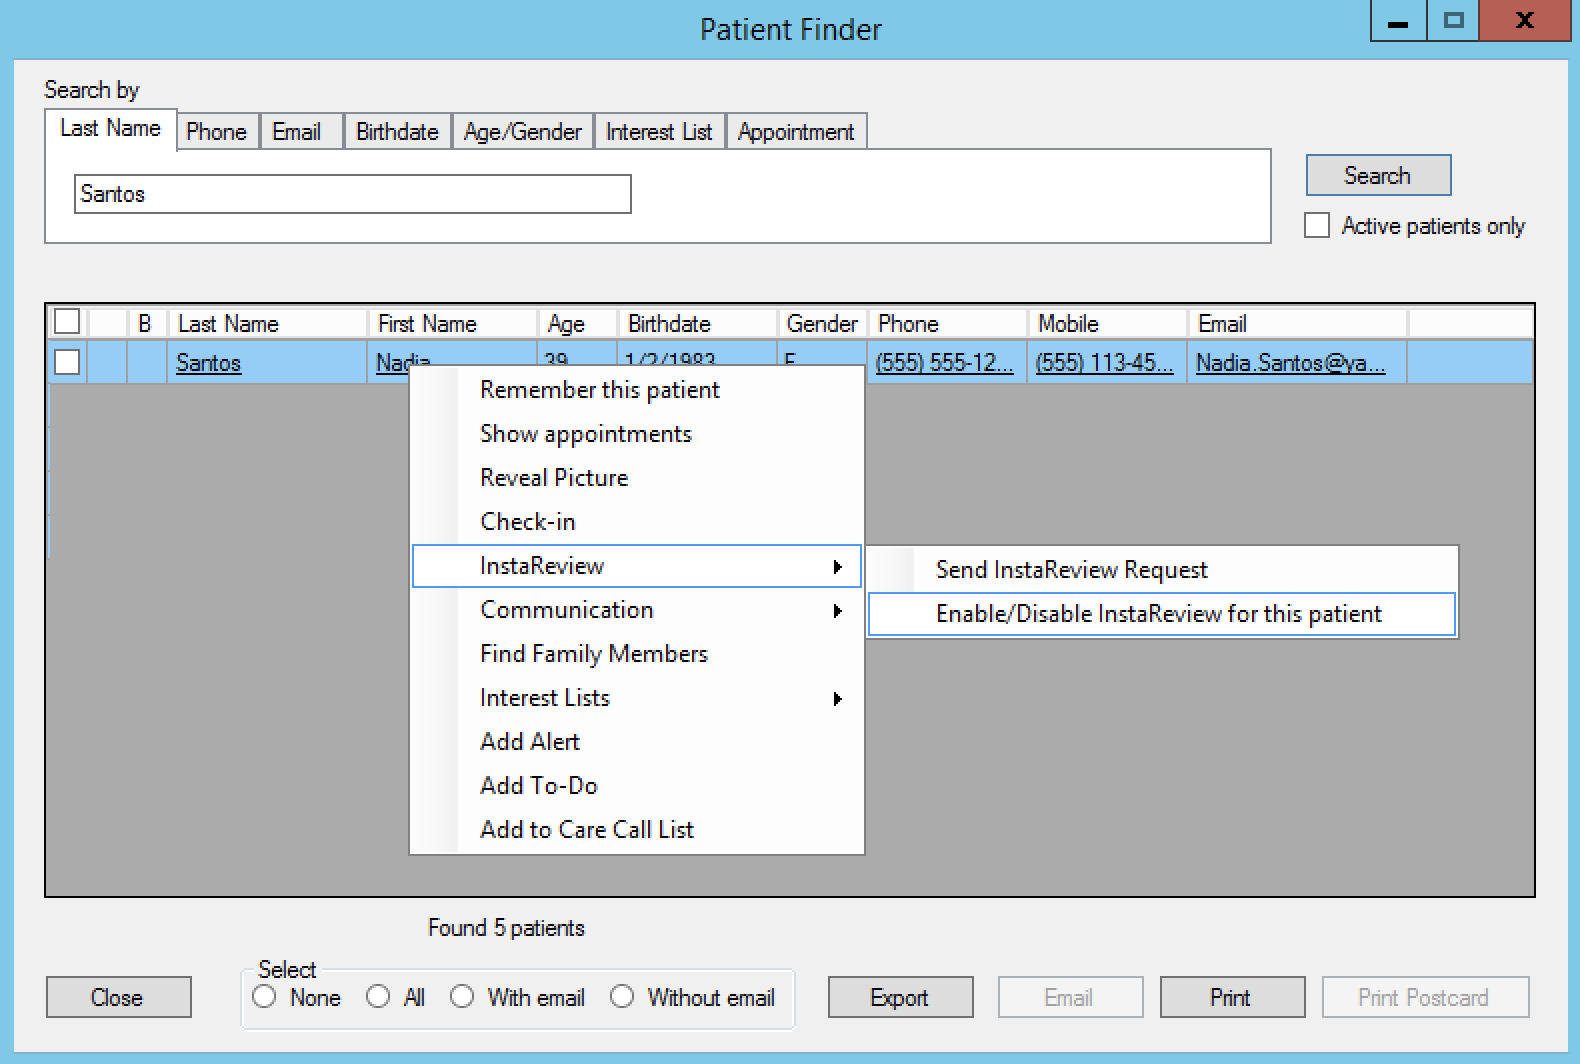Sort by the Birthdate column header
This screenshot has height=1064, width=1580.
pyautogui.click(x=697, y=323)
